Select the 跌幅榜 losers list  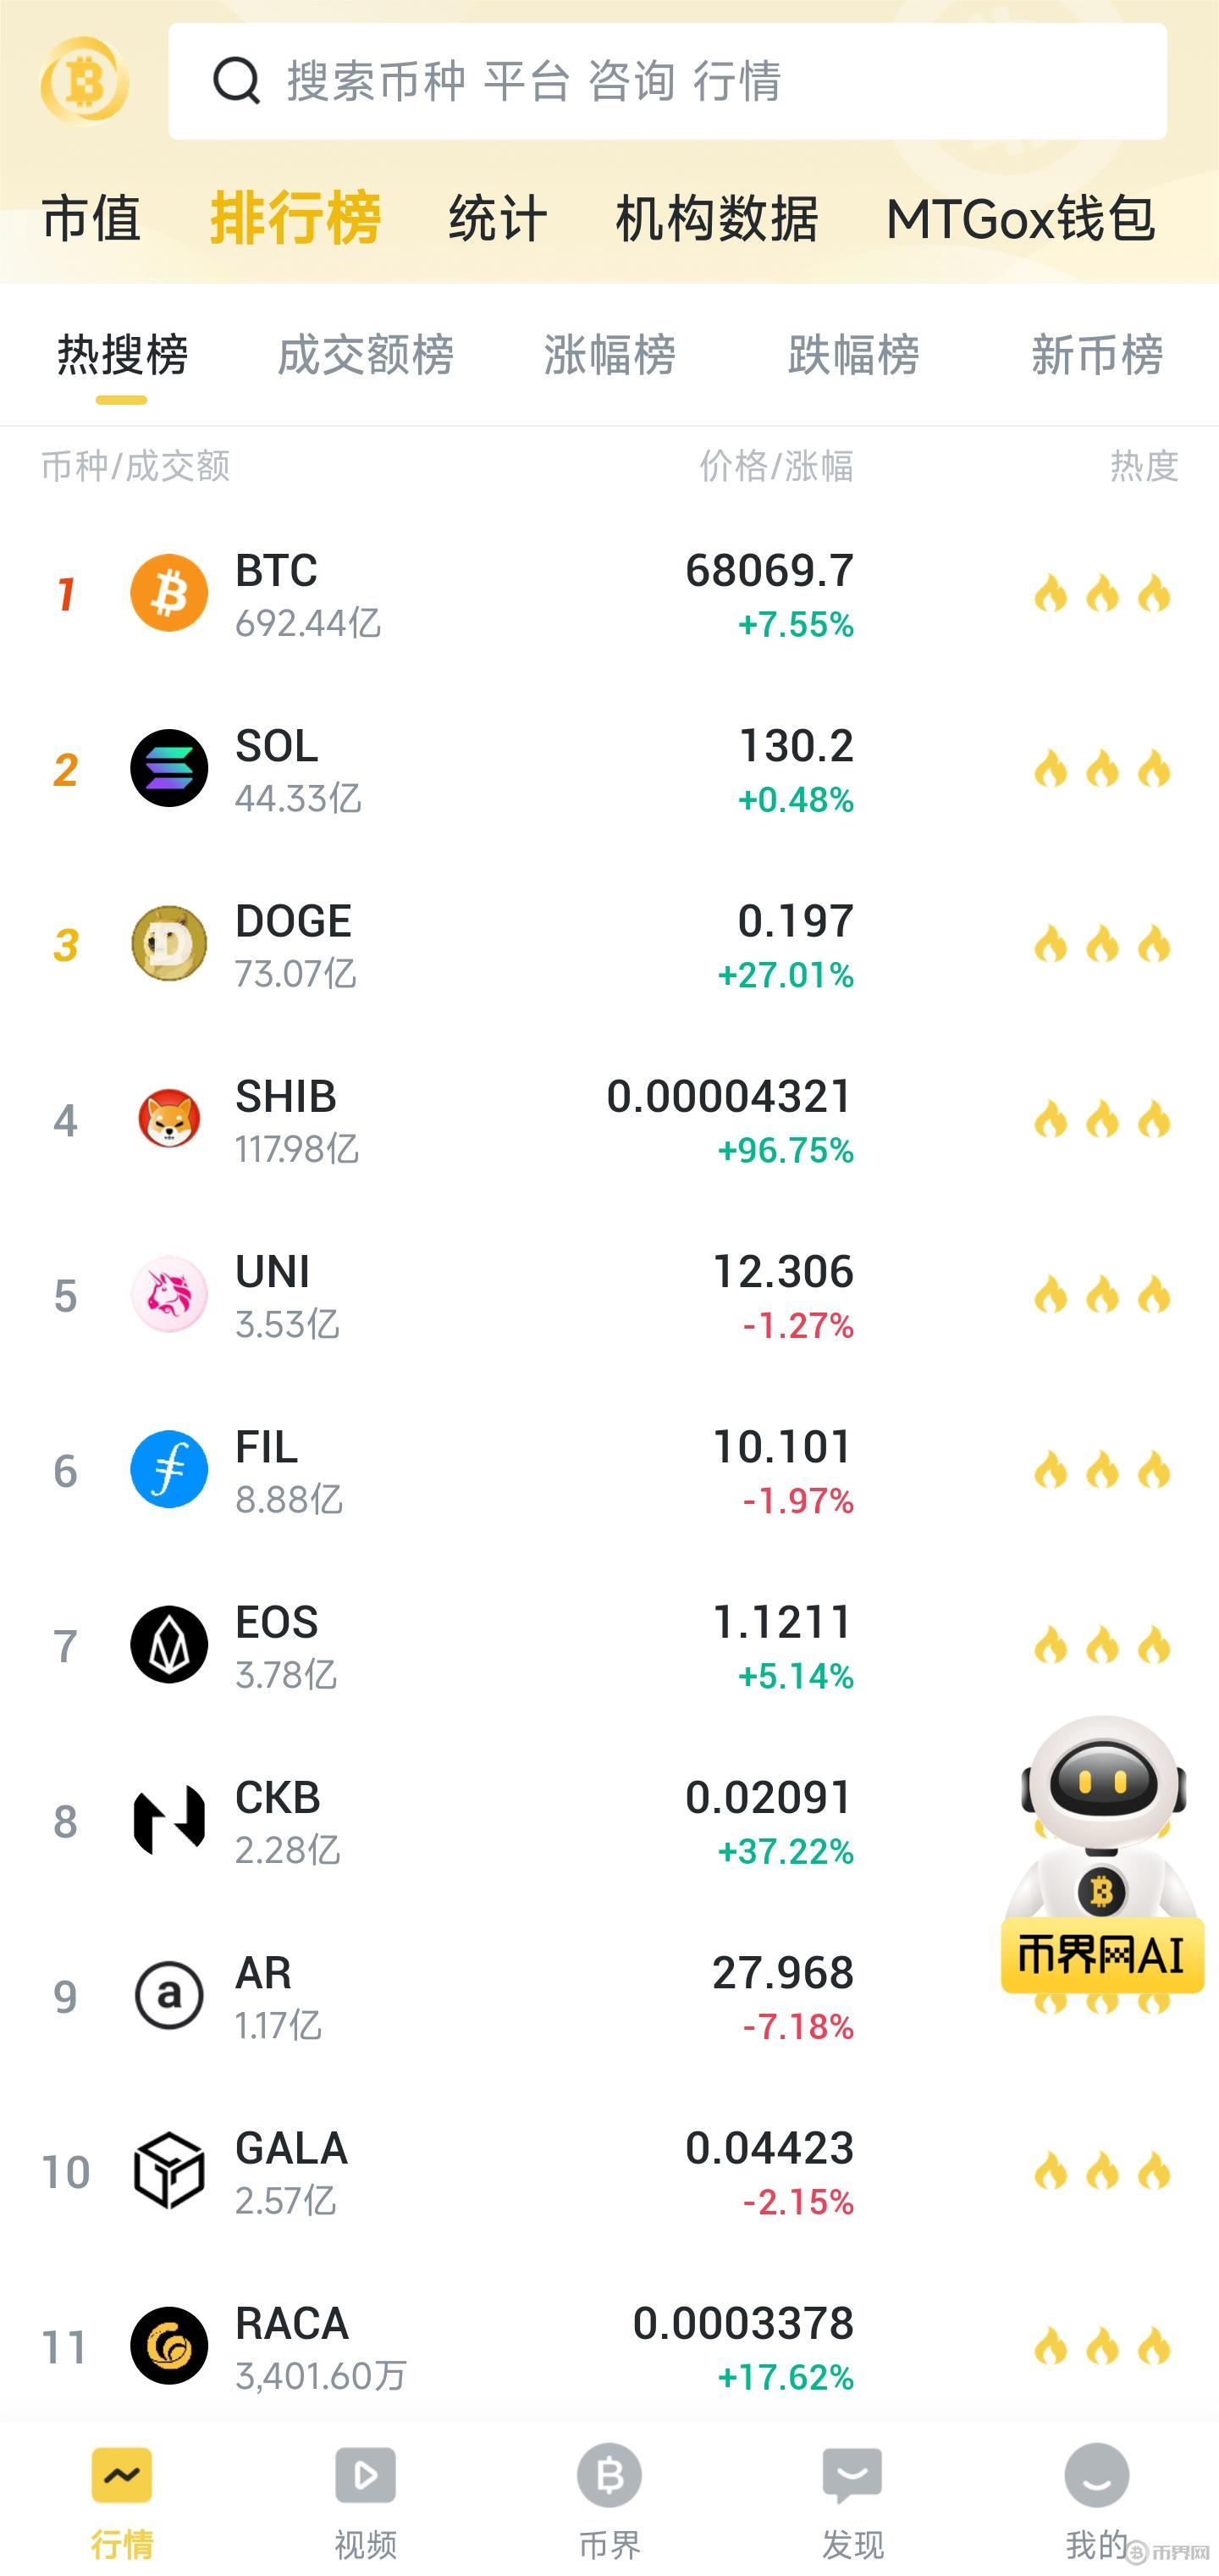853,355
